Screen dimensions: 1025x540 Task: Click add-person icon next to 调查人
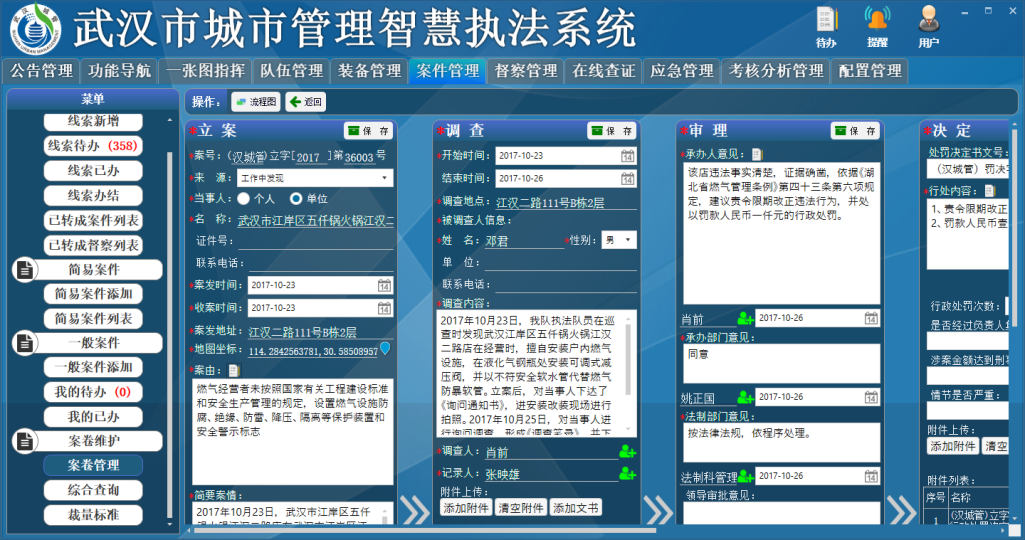(627, 451)
